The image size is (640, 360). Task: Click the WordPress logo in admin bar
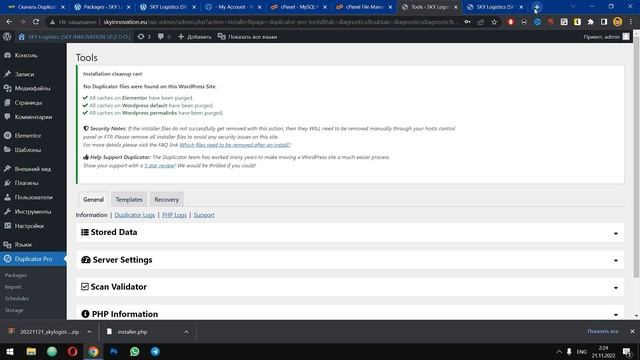click(x=7, y=37)
